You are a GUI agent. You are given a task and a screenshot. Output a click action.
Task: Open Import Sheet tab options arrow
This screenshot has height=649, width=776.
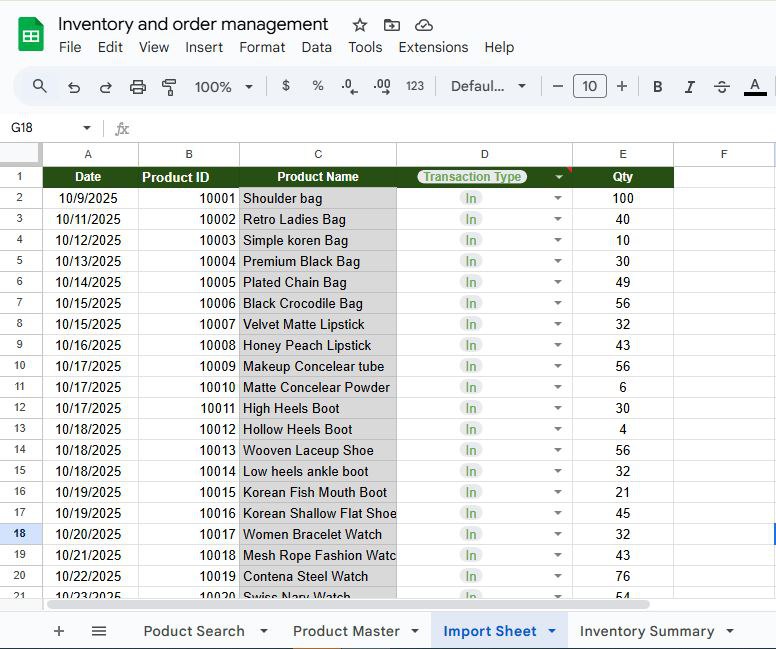[x=552, y=631]
